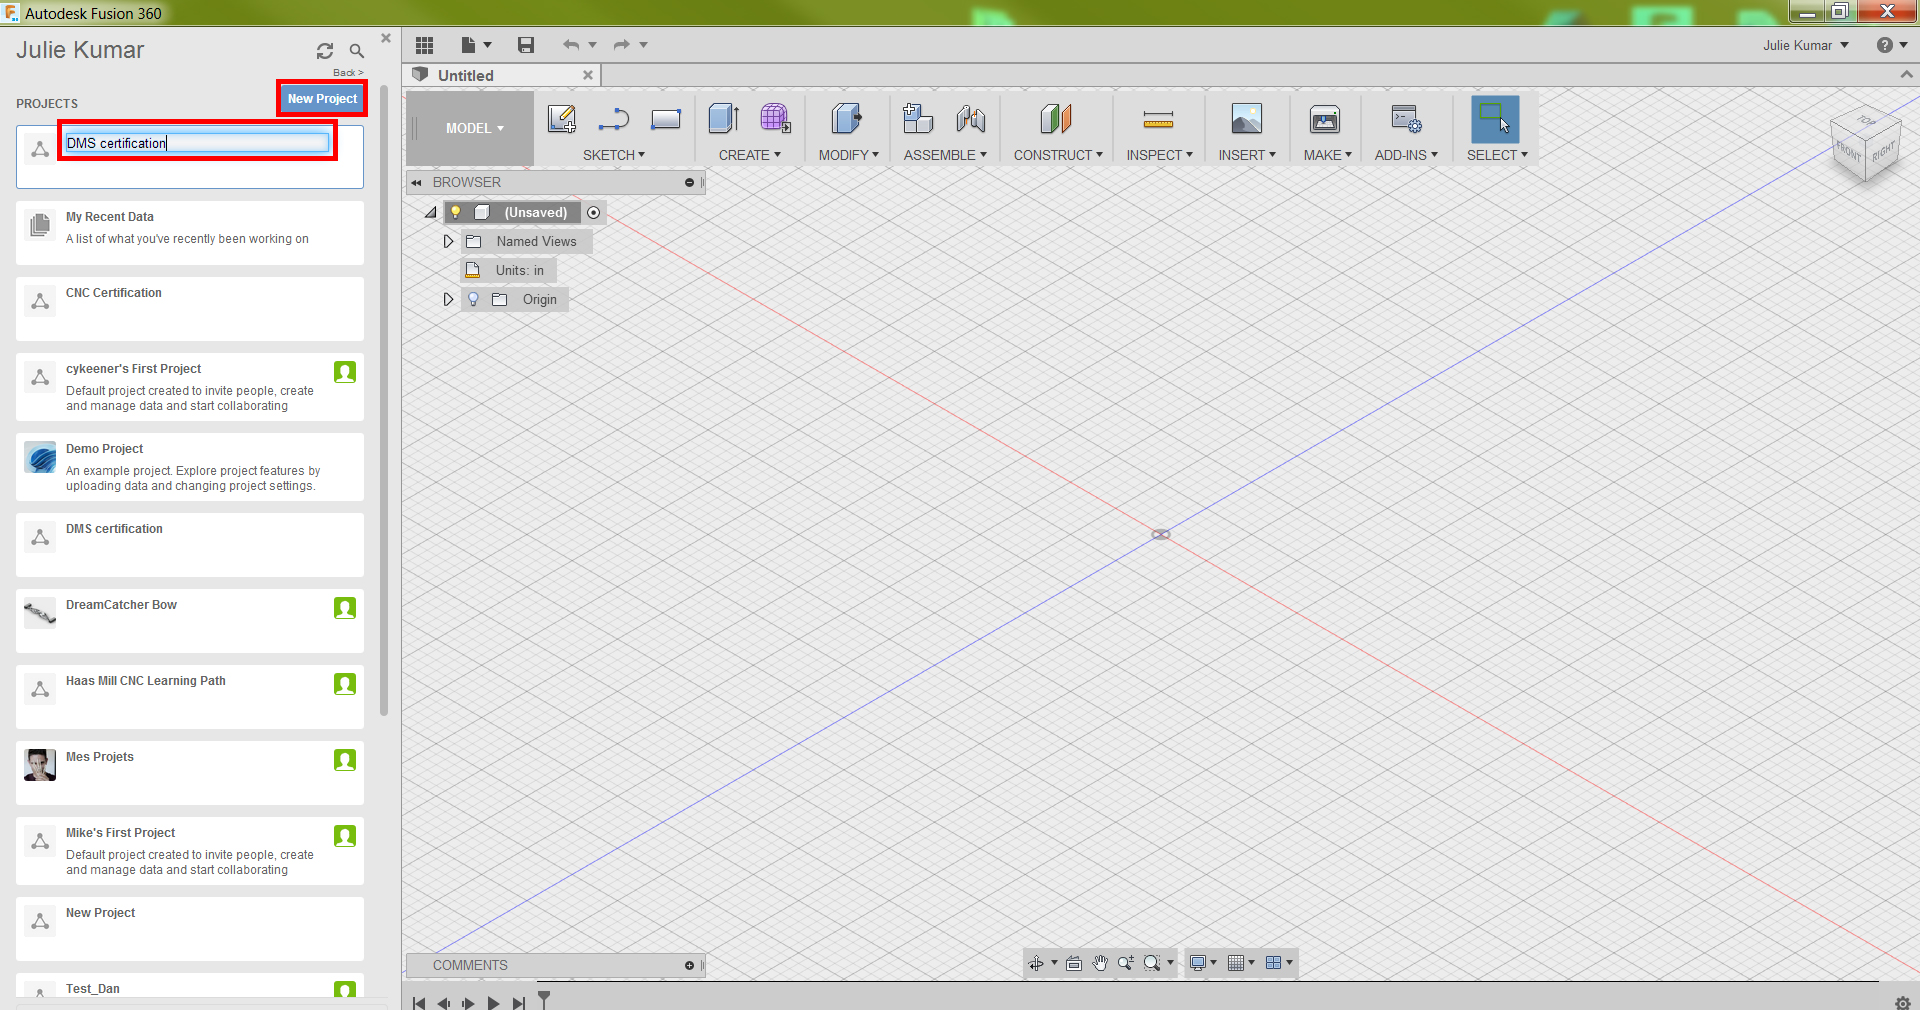
Task: Select the Create Form sculpt icon
Action: click(x=775, y=119)
